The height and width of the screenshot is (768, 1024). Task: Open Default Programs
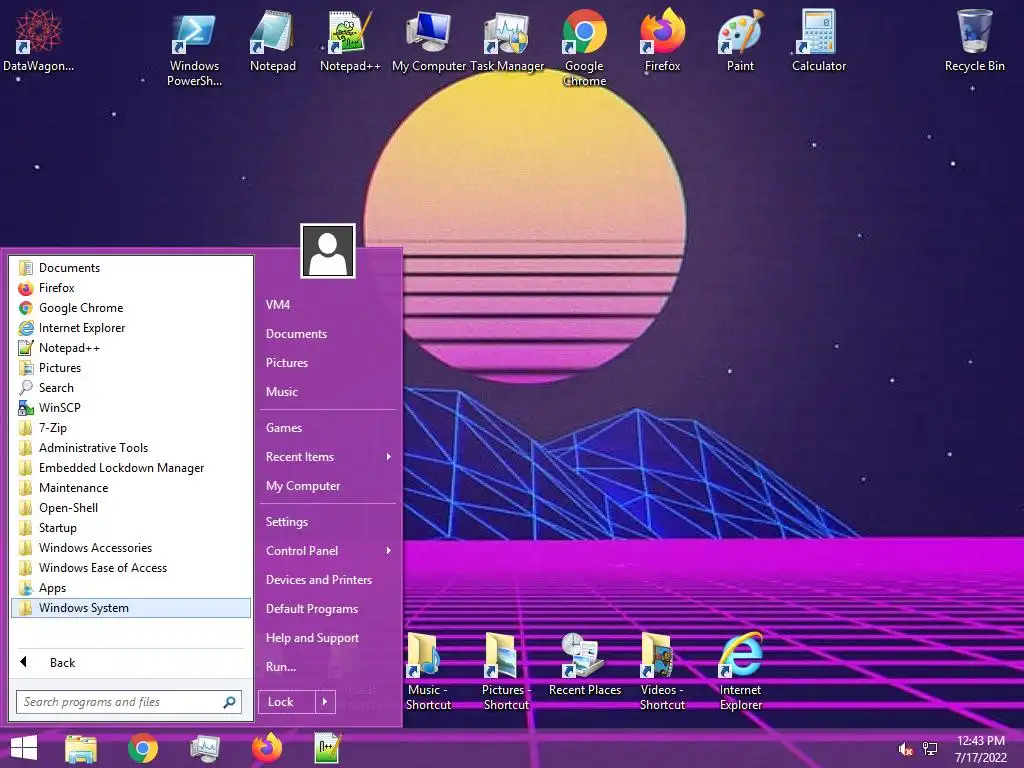(x=328, y=609)
